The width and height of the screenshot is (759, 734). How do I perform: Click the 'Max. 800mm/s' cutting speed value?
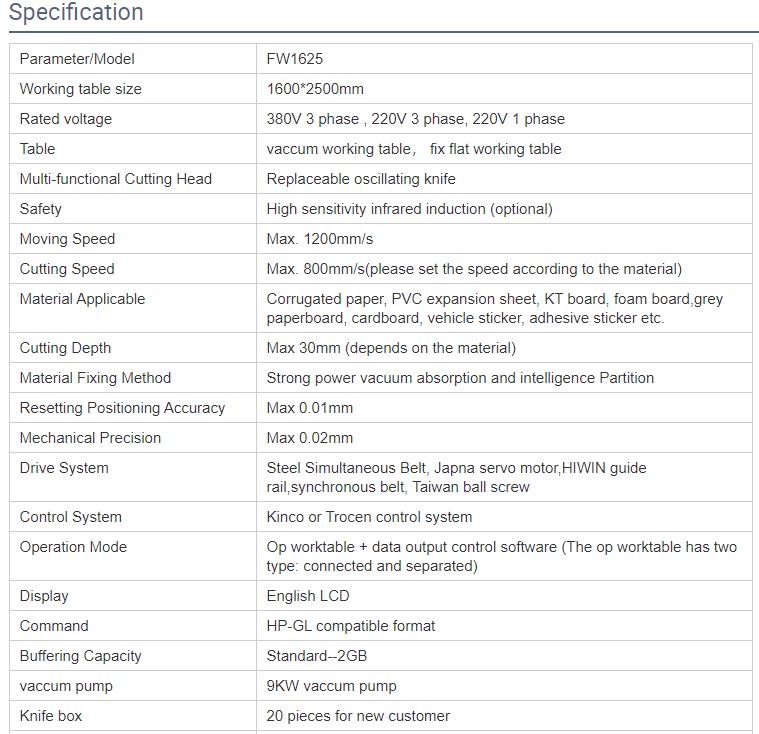click(x=316, y=269)
